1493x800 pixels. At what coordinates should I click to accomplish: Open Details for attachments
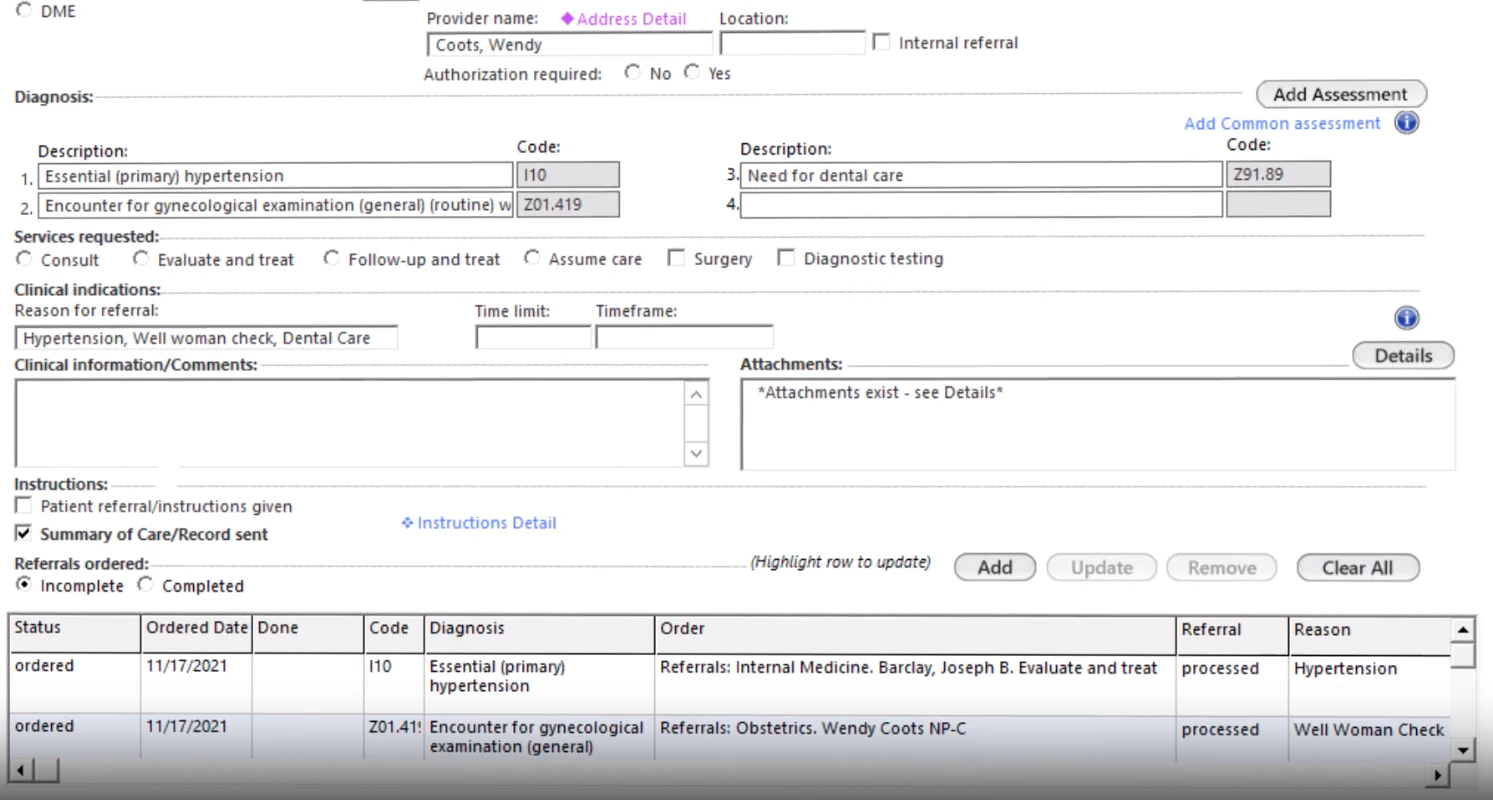[1403, 355]
